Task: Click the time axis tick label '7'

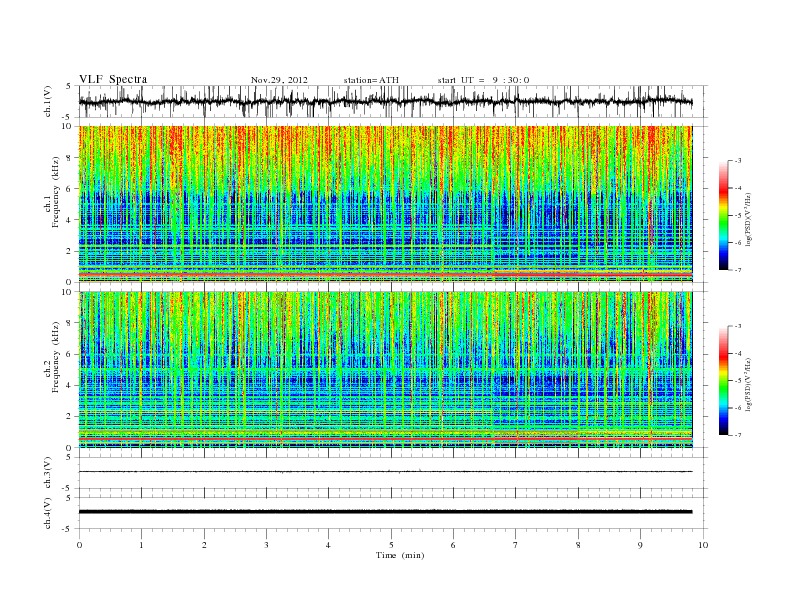Action: [516, 545]
